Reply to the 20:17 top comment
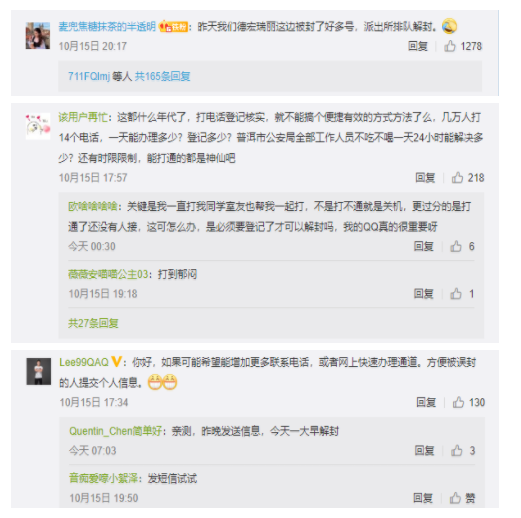The image size is (521, 518). tap(418, 46)
